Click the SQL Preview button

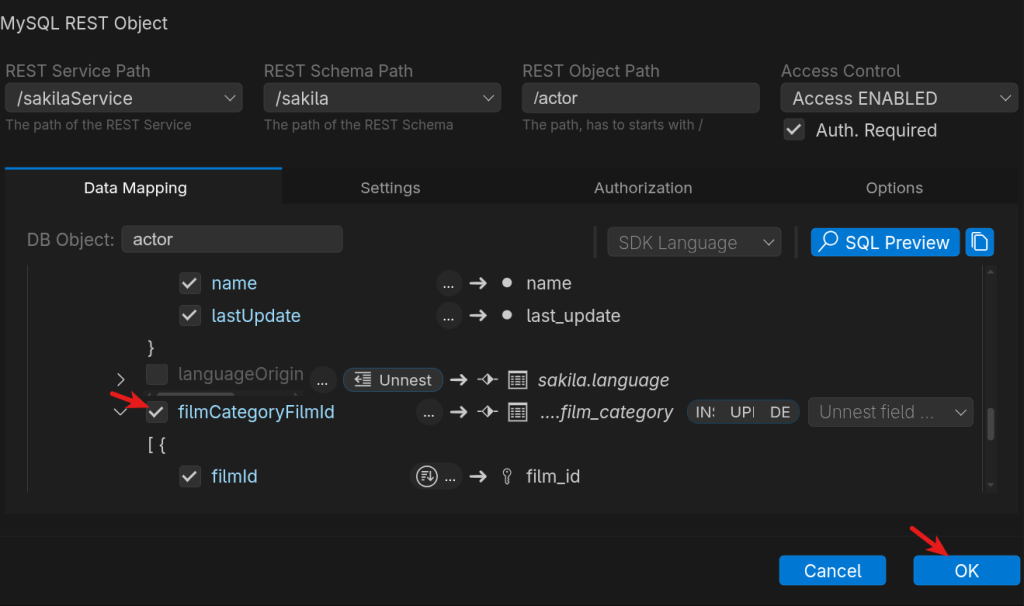point(885,242)
